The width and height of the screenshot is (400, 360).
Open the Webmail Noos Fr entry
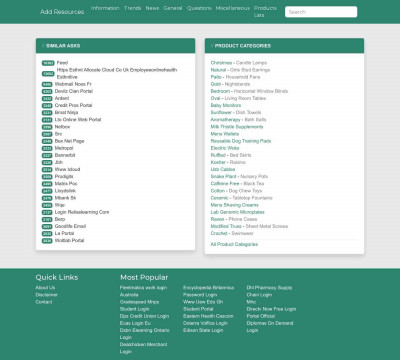(73, 84)
